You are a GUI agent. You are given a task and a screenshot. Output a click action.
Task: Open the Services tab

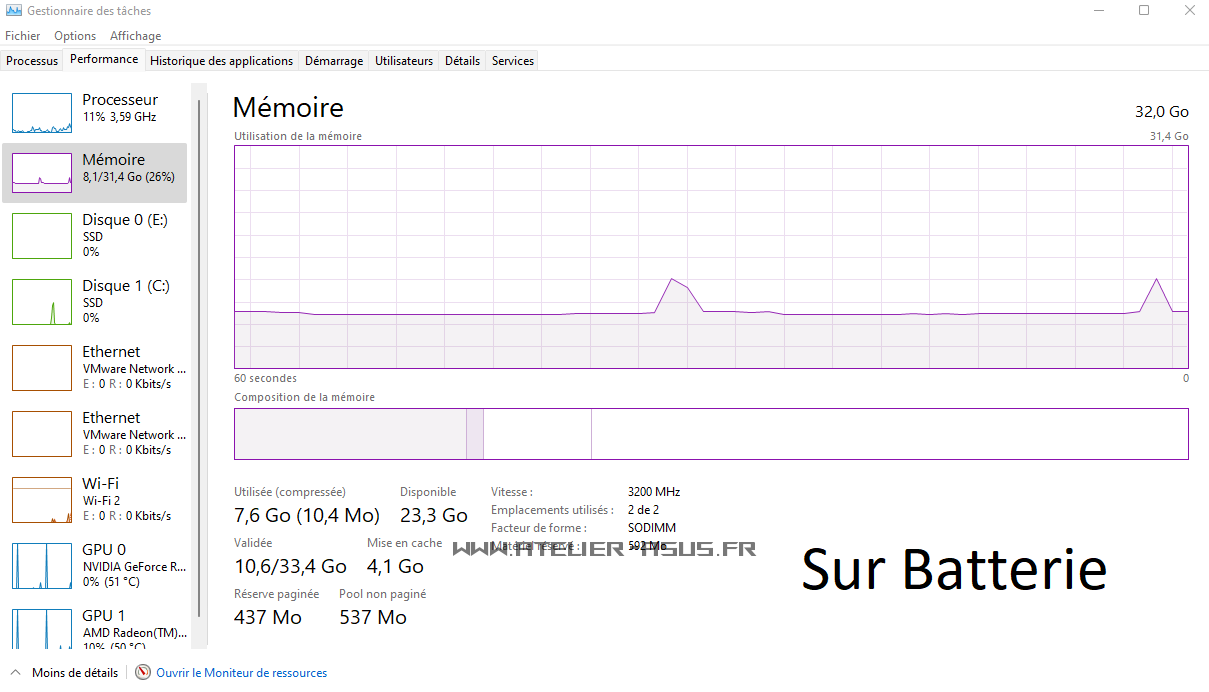click(x=513, y=61)
